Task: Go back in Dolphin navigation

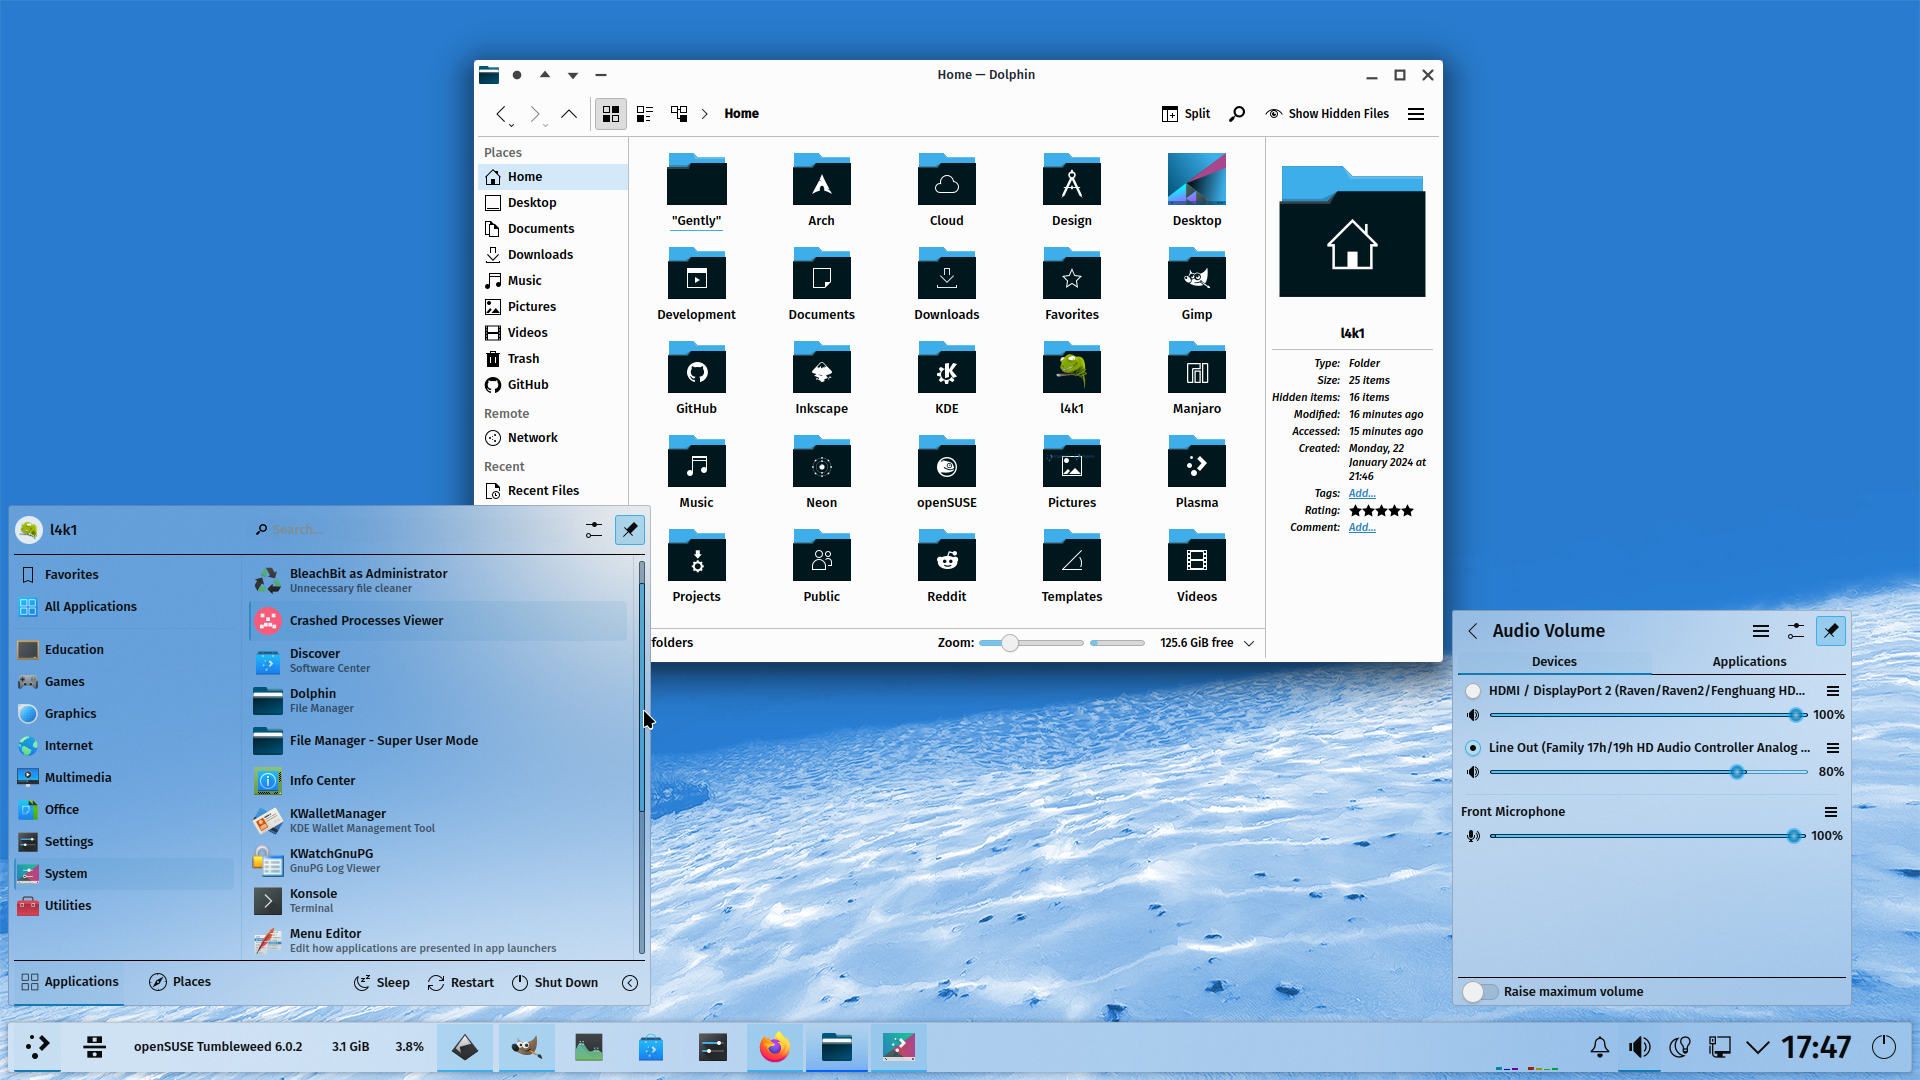Action: point(501,114)
